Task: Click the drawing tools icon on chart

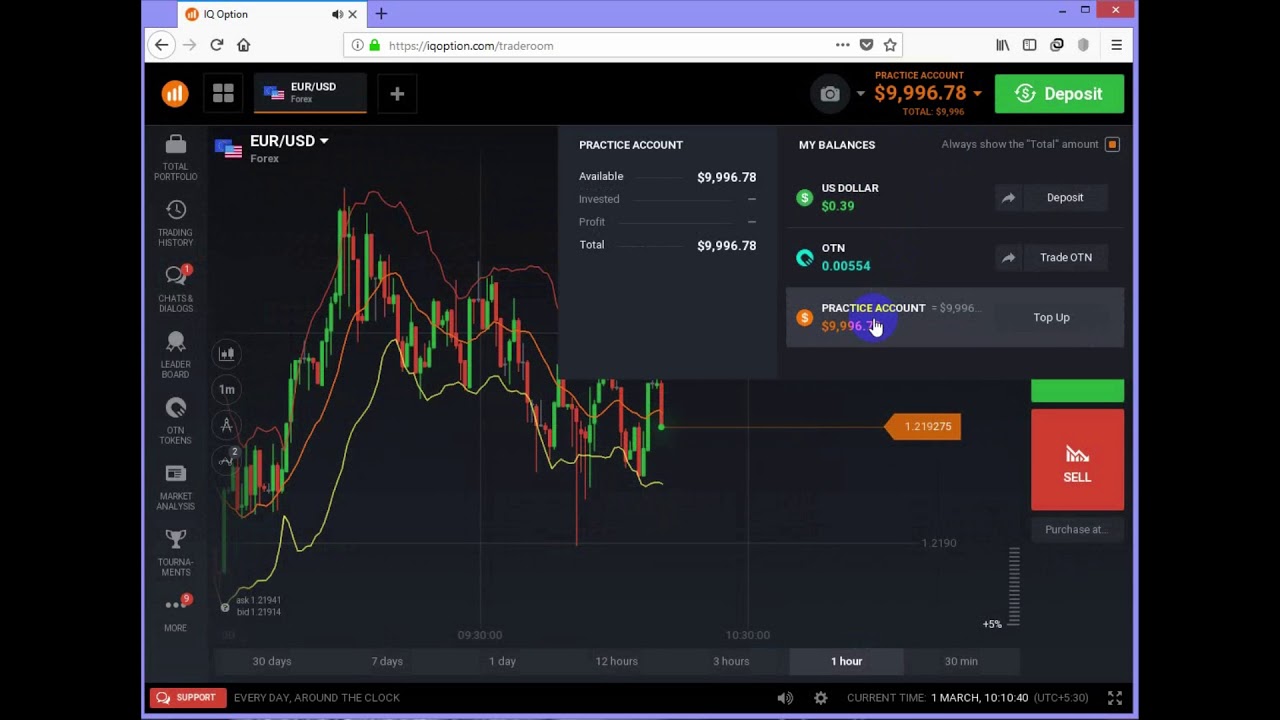Action: tap(227, 425)
